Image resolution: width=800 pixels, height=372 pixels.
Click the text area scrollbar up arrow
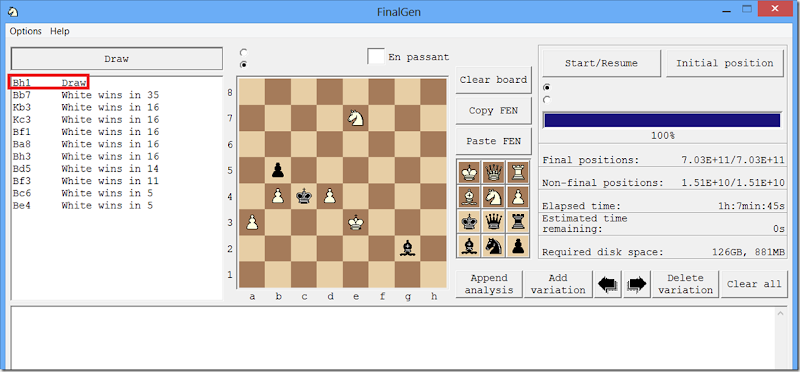pyautogui.click(x=781, y=314)
